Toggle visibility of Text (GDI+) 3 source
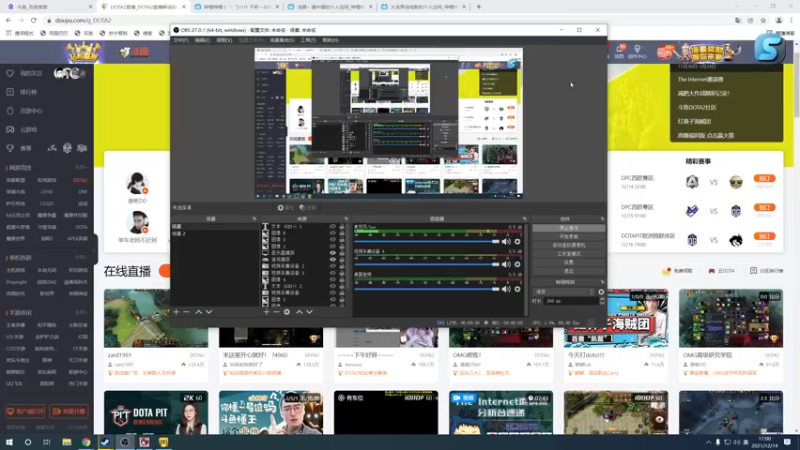The width and height of the screenshot is (800, 450). (x=333, y=227)
